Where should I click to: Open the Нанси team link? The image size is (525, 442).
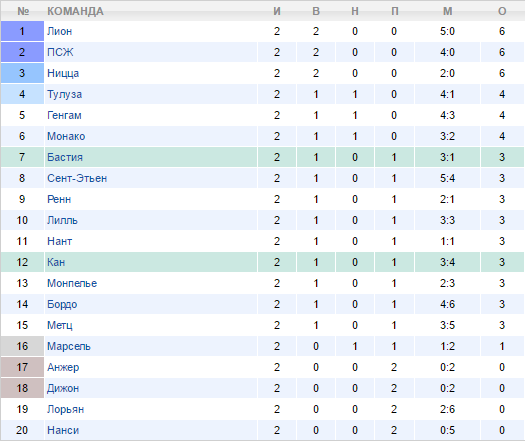pos(63,430)
